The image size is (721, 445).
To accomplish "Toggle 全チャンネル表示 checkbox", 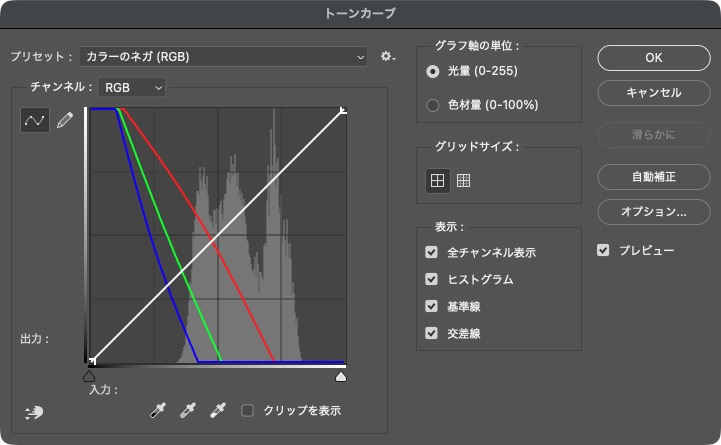I will pyautogui.click(x=431, y=252).
